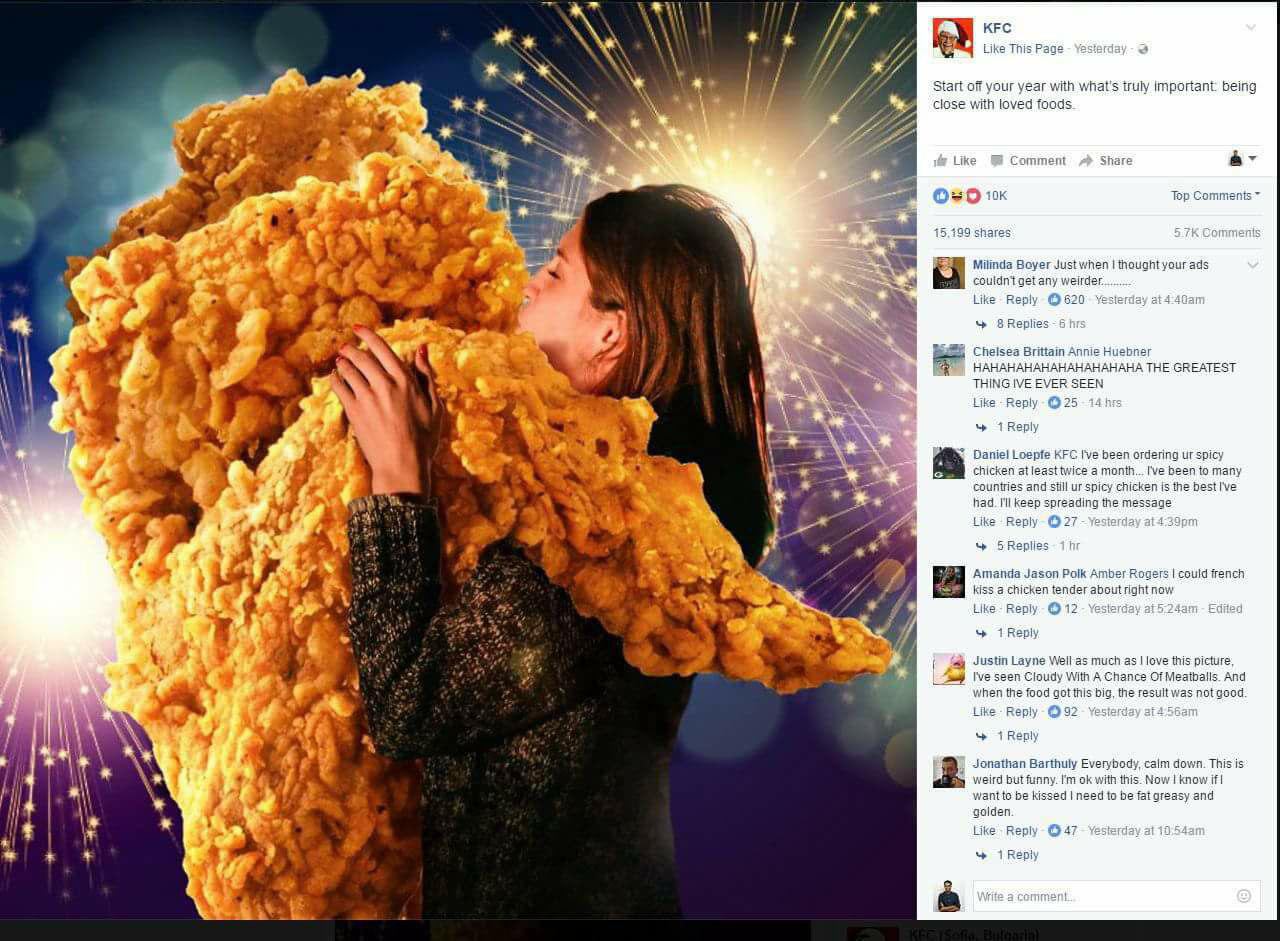This screenshot has height=941, width=1280.
Task: Open the commenting-as profile selector dropdown
Action: pos(1243,159)
